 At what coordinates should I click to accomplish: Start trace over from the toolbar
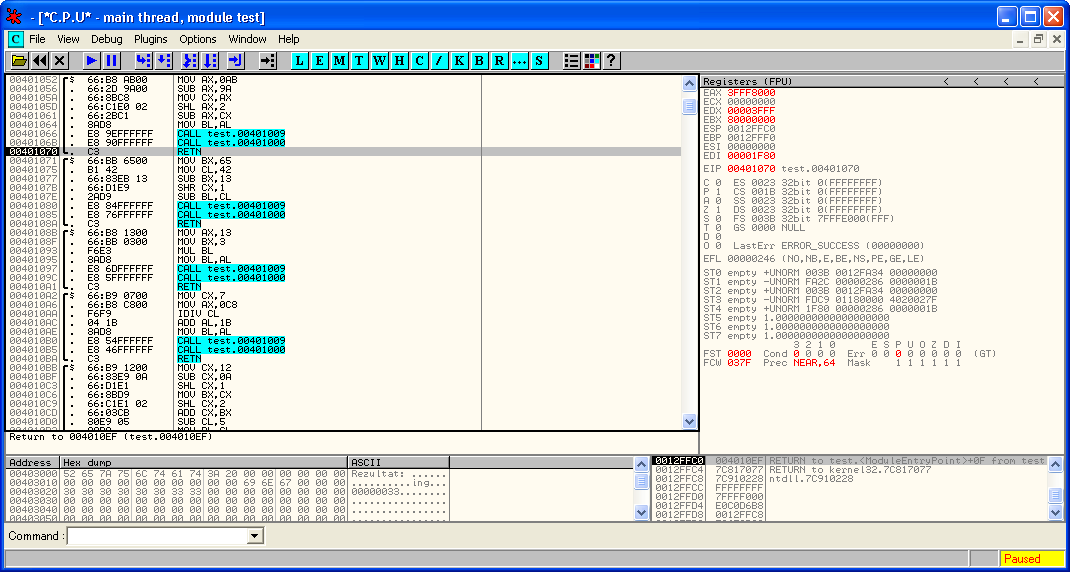tap(210, 61)
